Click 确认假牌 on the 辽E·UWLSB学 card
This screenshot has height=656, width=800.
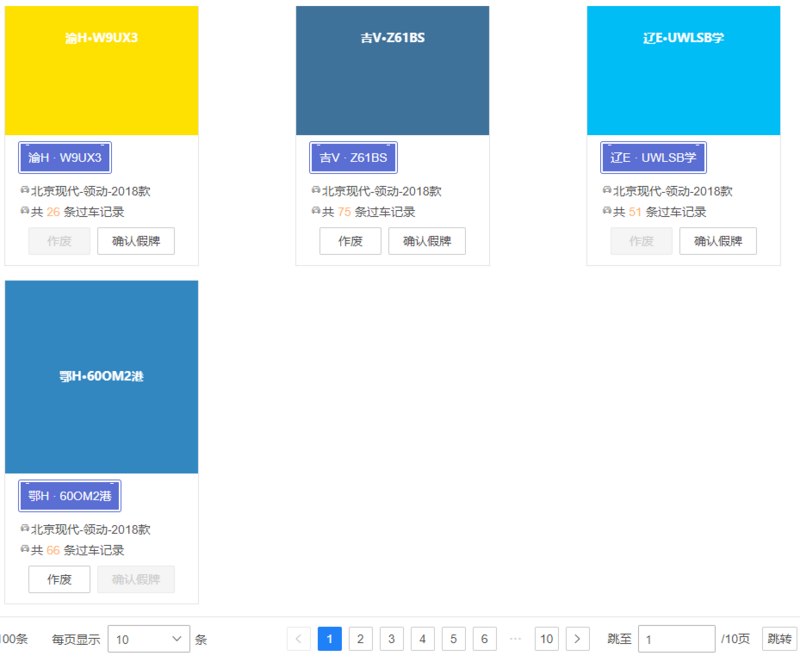point(718,241)
